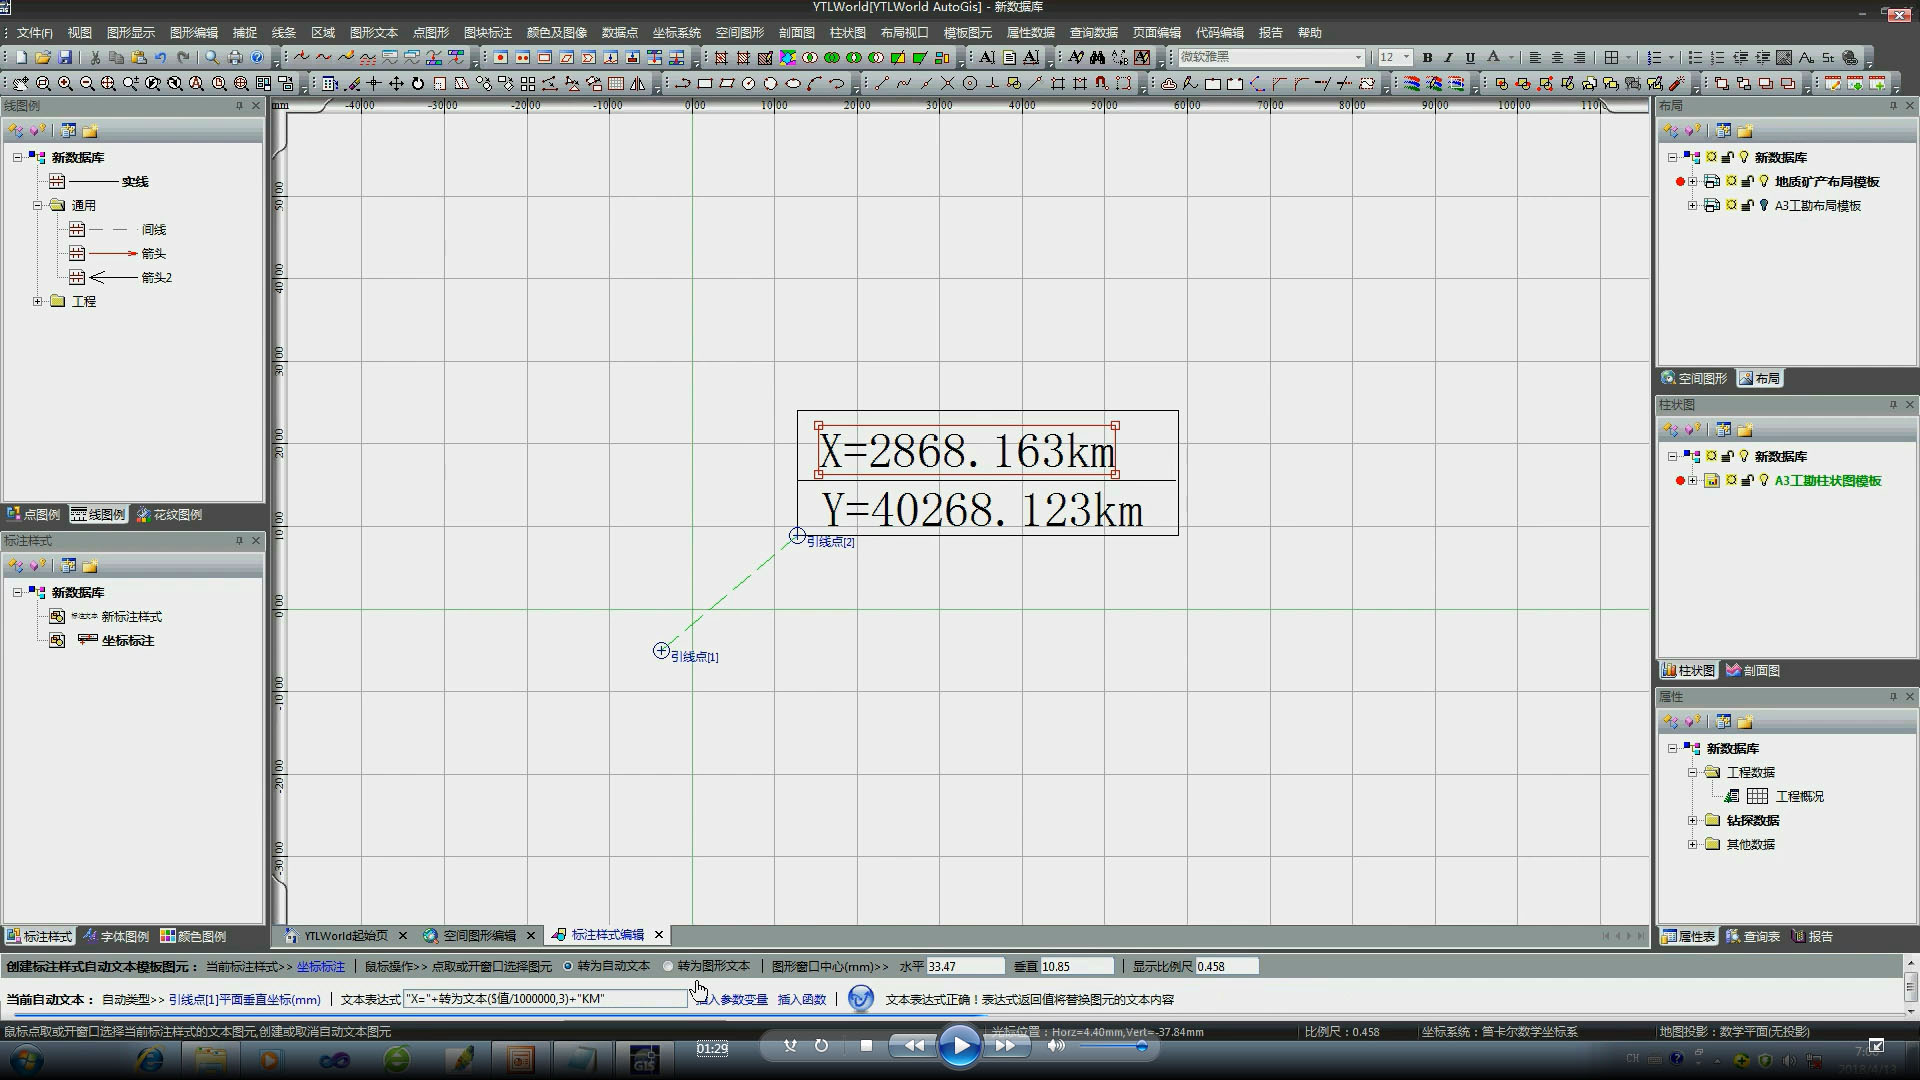Click the Undo arrow icon
Screen dimensions: 1920x1080
pos(160,58)
